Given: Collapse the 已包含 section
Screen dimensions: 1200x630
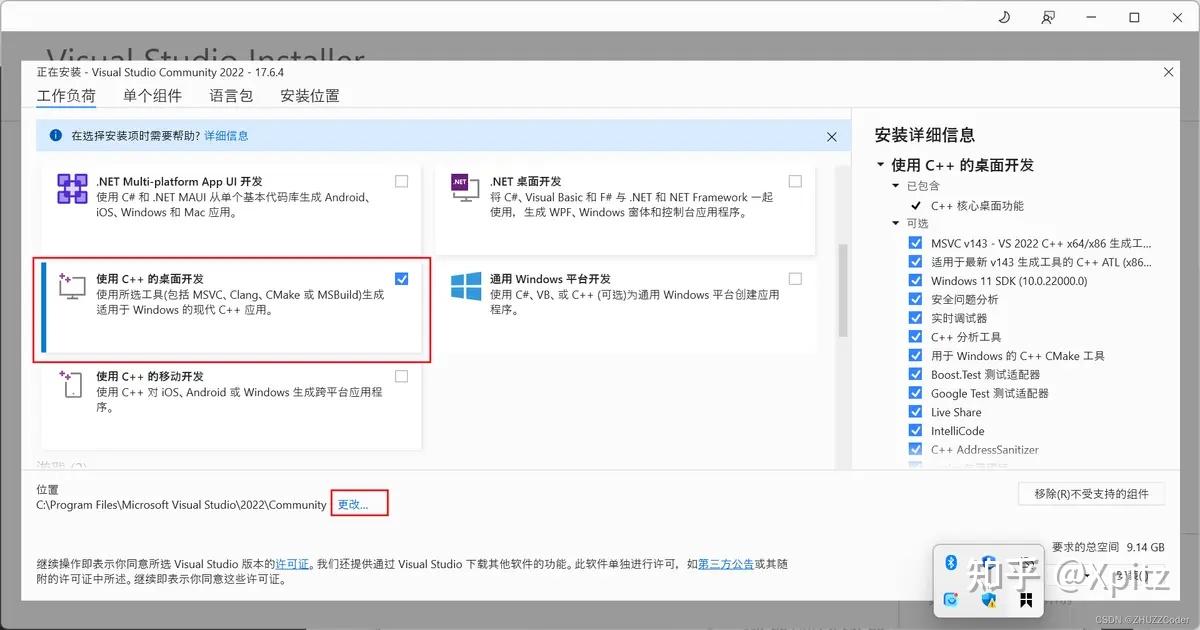Looking at the screenshot, I should tap(895, 185).
